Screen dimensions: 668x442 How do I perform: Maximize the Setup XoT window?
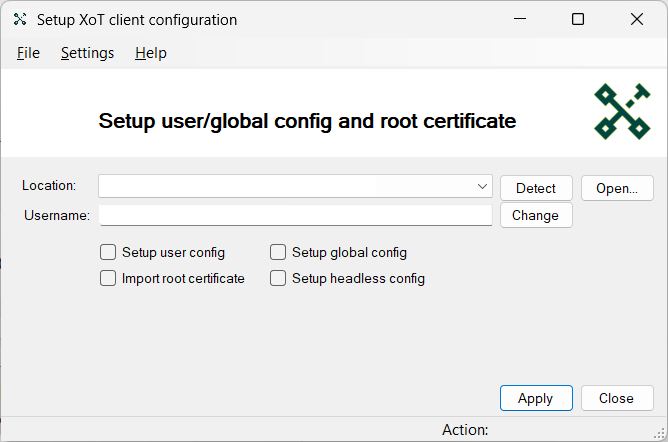tap(578, 19)
